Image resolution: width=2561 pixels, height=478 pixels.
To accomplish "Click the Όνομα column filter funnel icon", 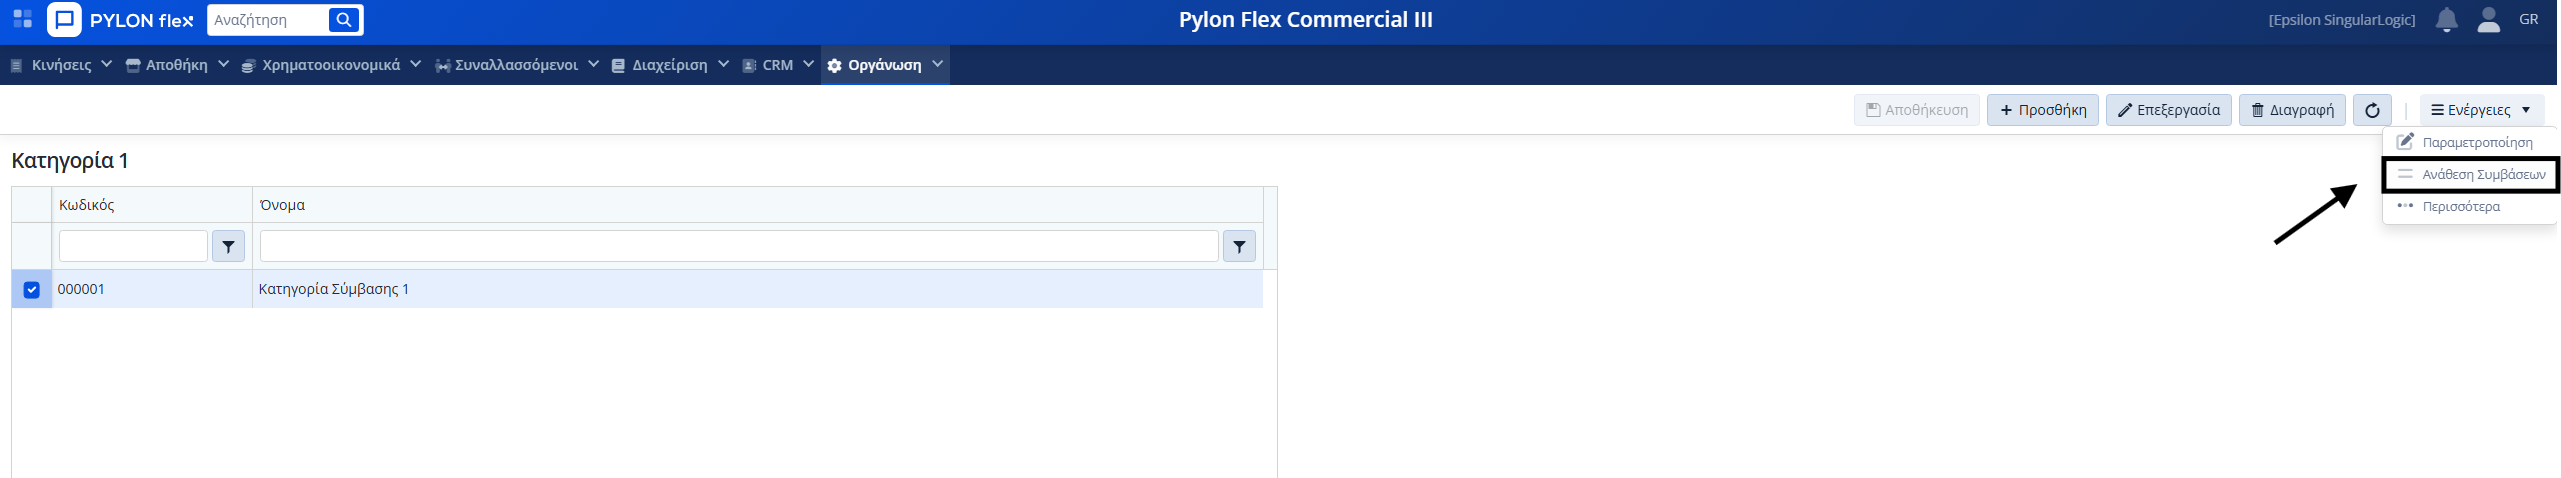I will 1239,246.
